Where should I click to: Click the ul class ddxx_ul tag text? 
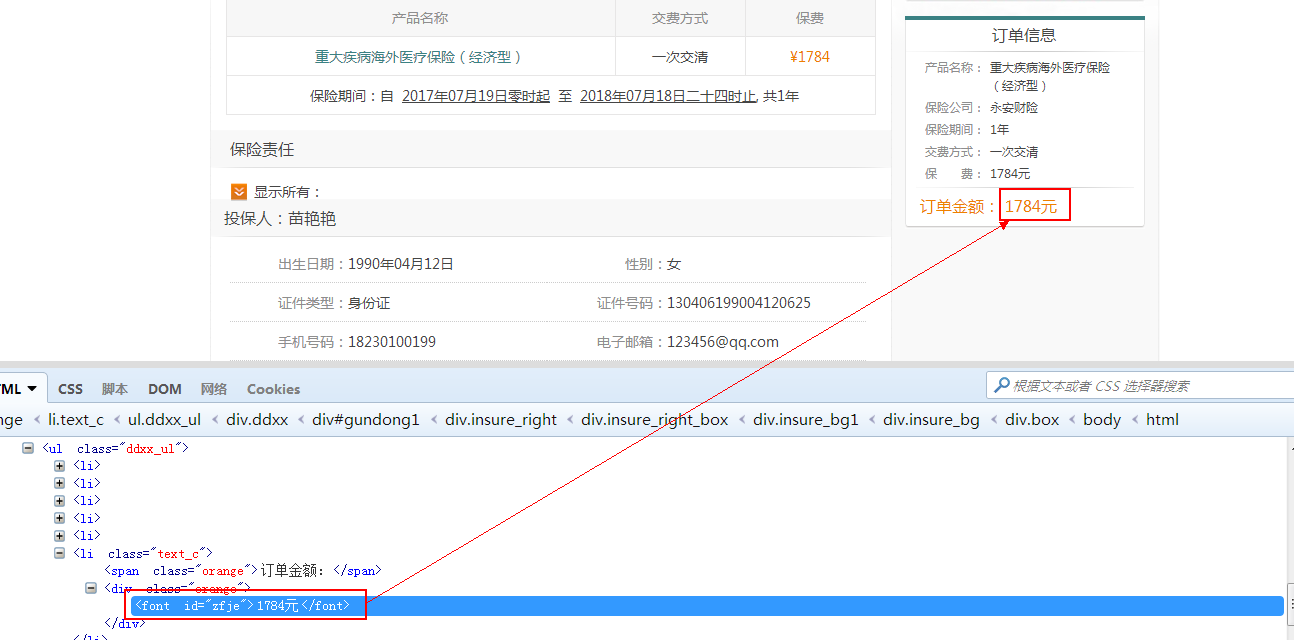click(x=115, y=449)
